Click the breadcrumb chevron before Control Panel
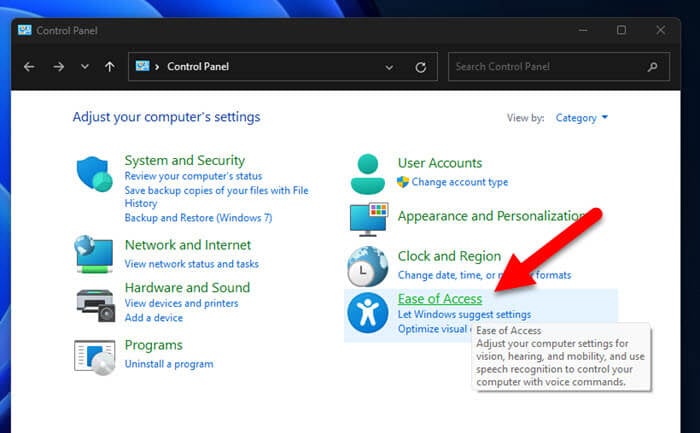Image resolution: width=700 pixels, height=433 pixels. (x=157, y=67)
